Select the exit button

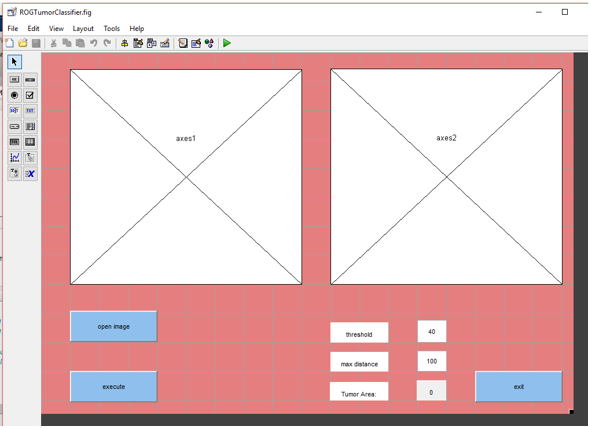click(x=519, y=387)
